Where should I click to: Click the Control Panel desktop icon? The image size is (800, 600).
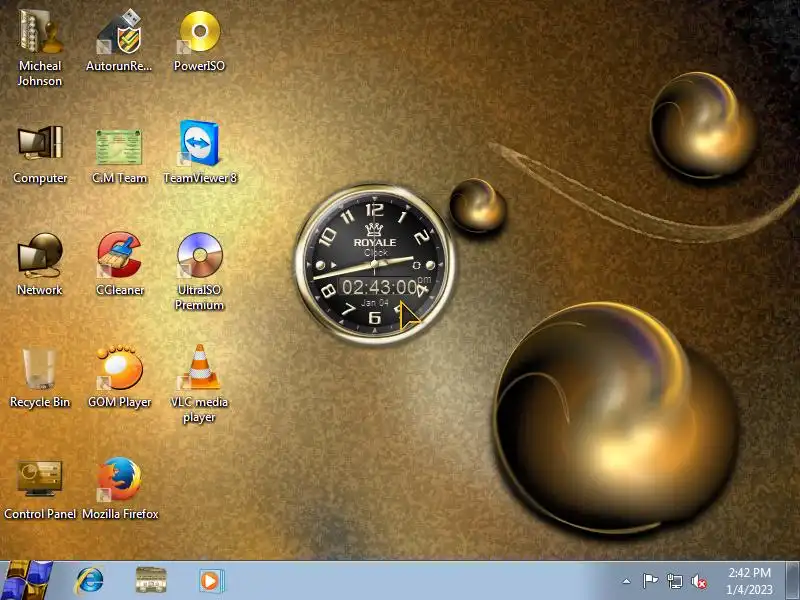[x=40, y=490]
